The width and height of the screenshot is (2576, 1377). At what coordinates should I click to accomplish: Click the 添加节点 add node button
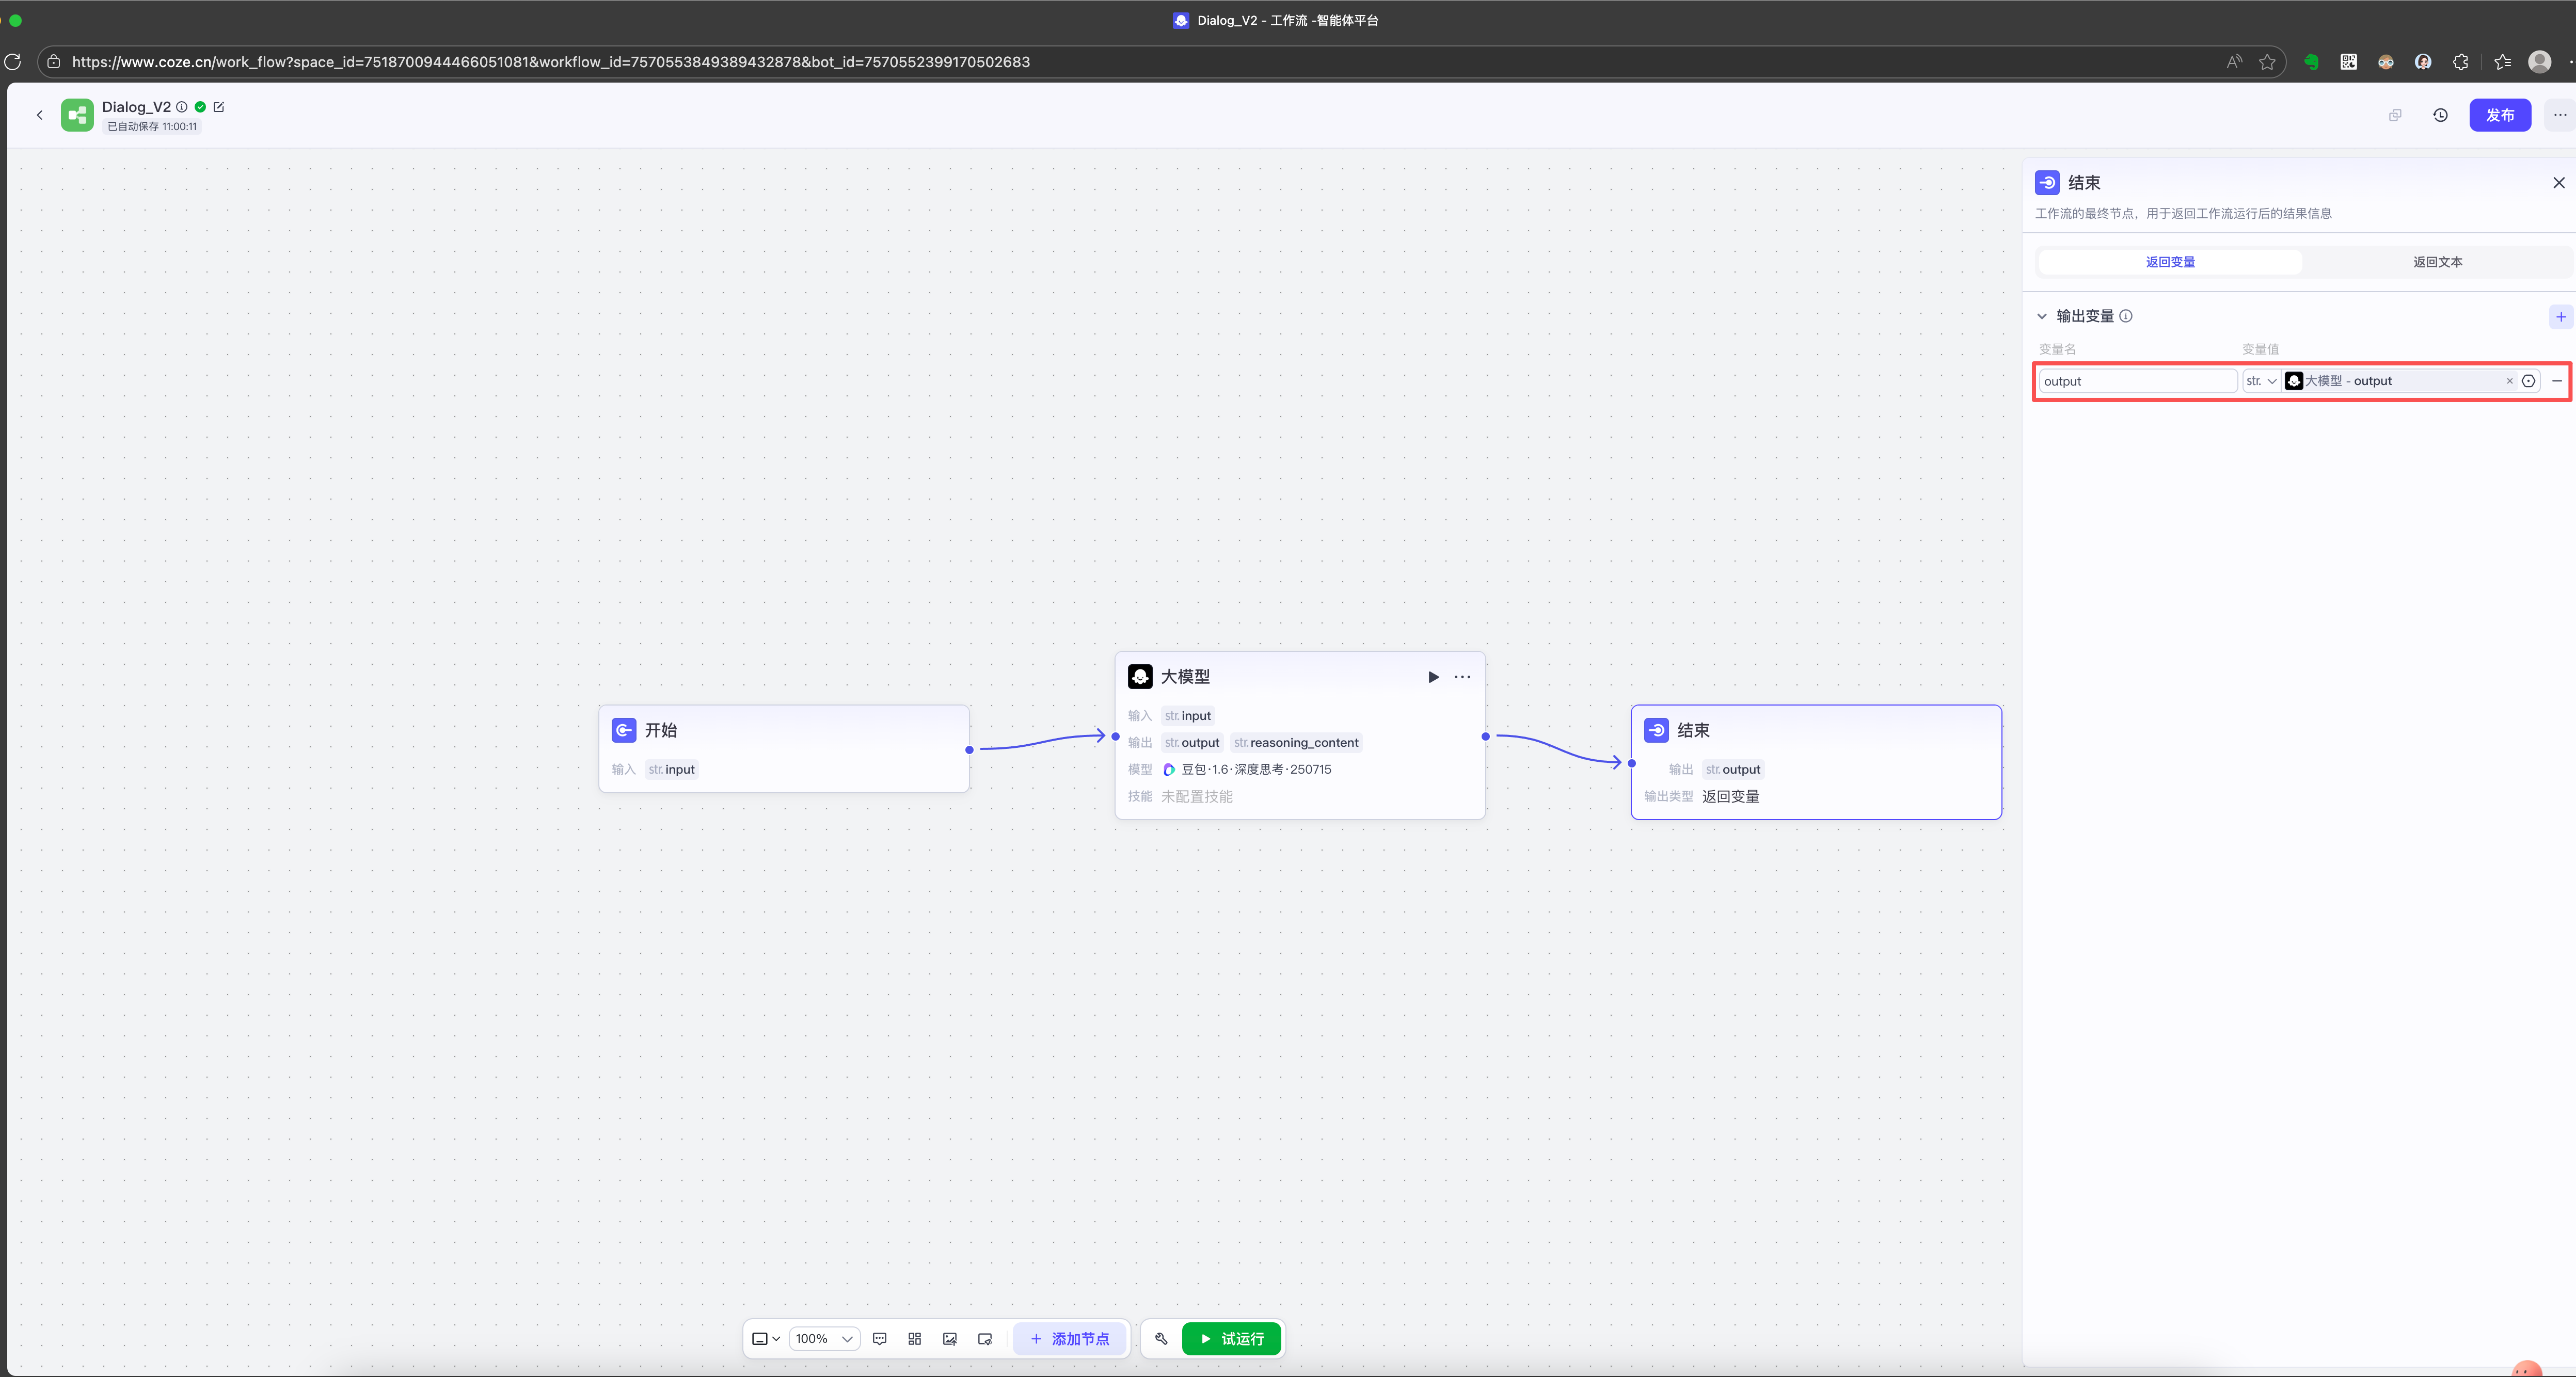click(1069, 1338)
